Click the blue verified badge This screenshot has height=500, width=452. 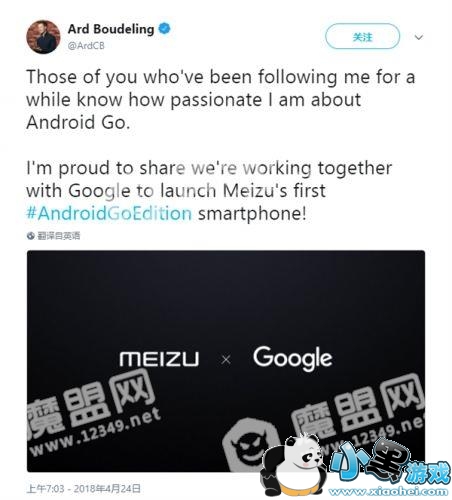click(x=164, y=29)
